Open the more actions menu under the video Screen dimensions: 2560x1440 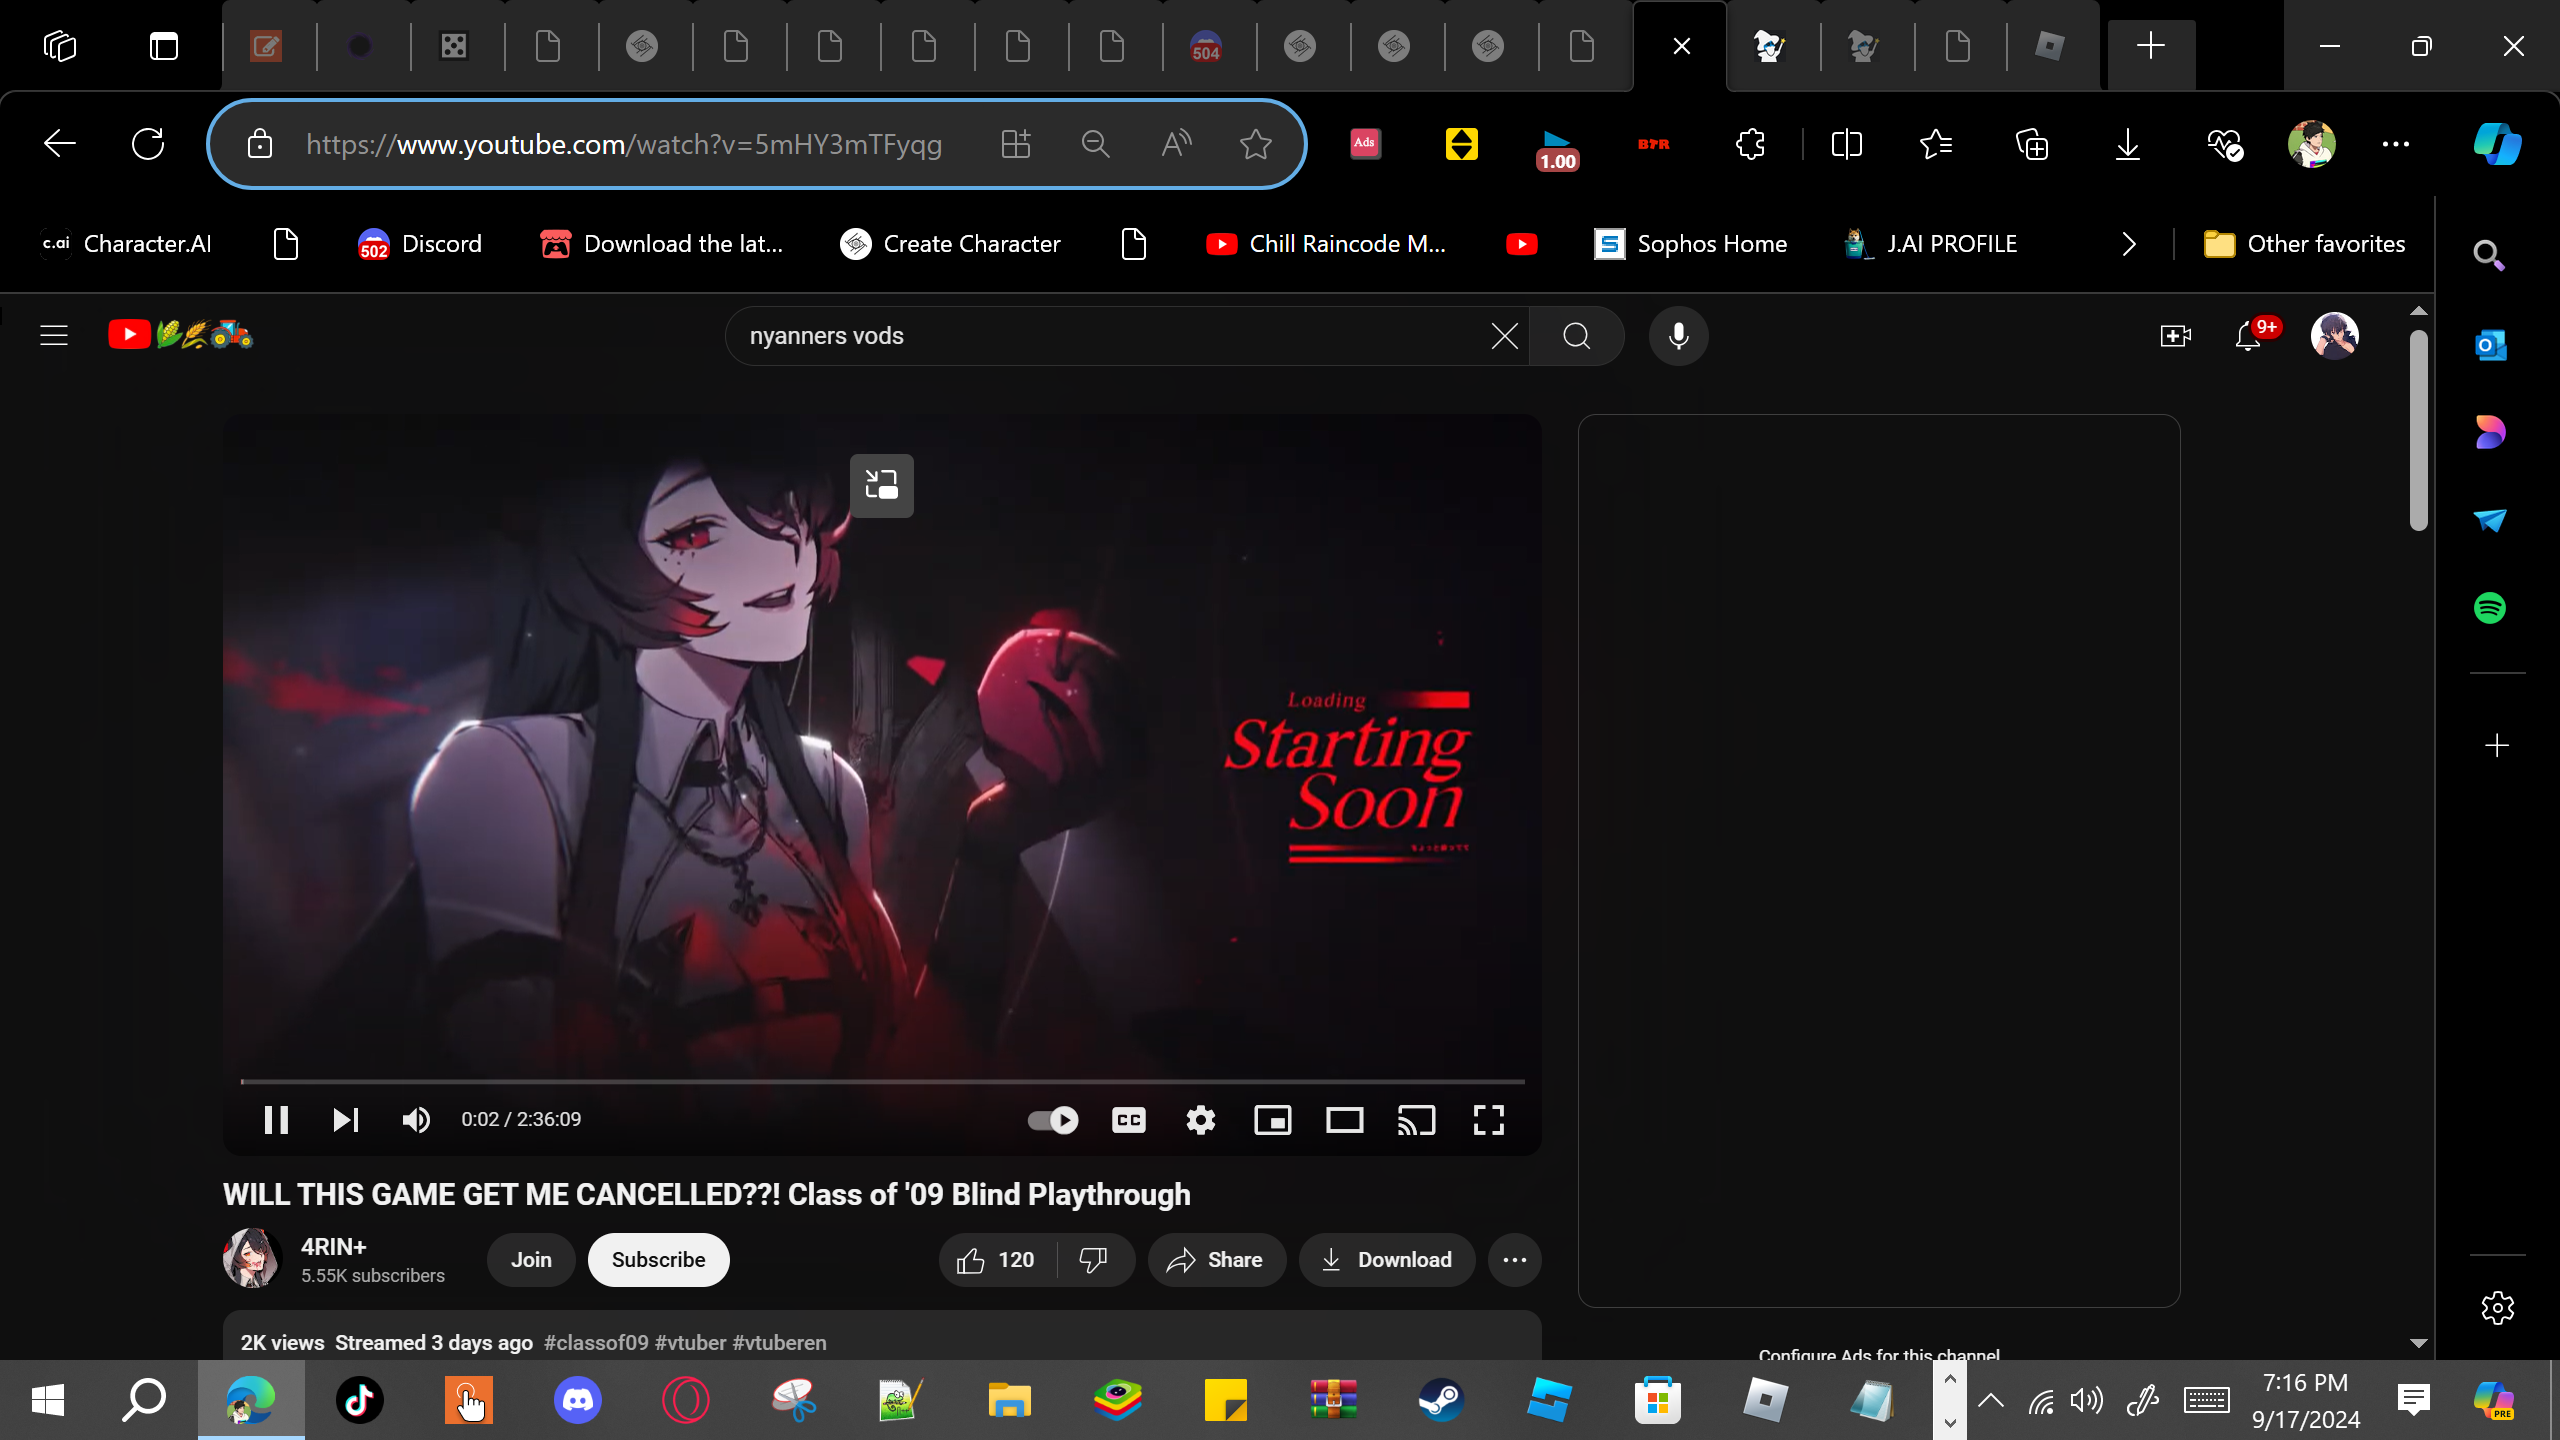1514,1260
